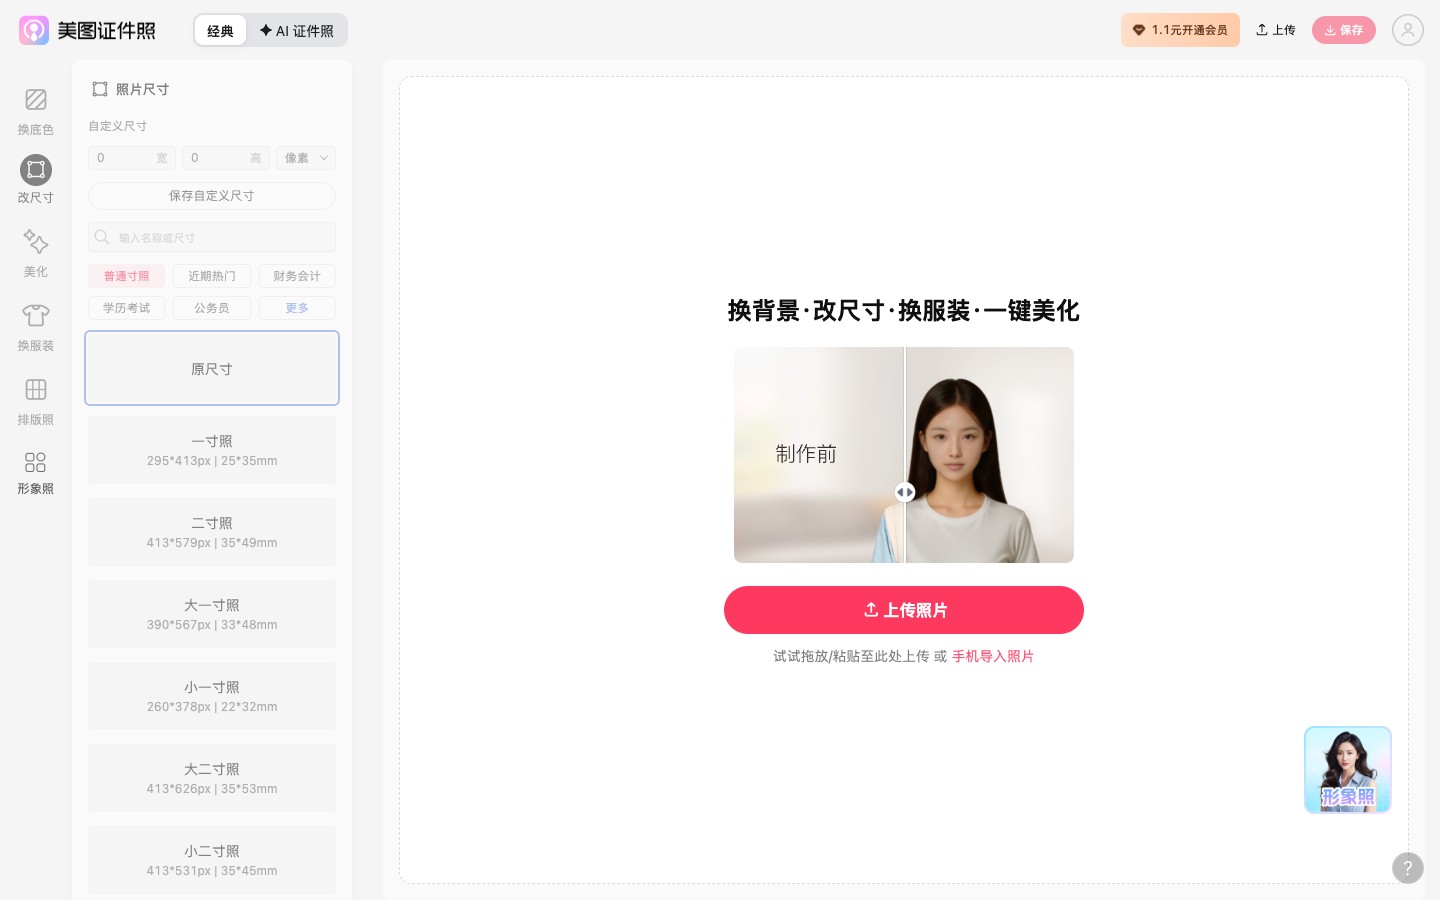Switch to the 经典 classic mode tab
Screen dimensions: 1440x900
pyautogui.click(x=220, y=31)
